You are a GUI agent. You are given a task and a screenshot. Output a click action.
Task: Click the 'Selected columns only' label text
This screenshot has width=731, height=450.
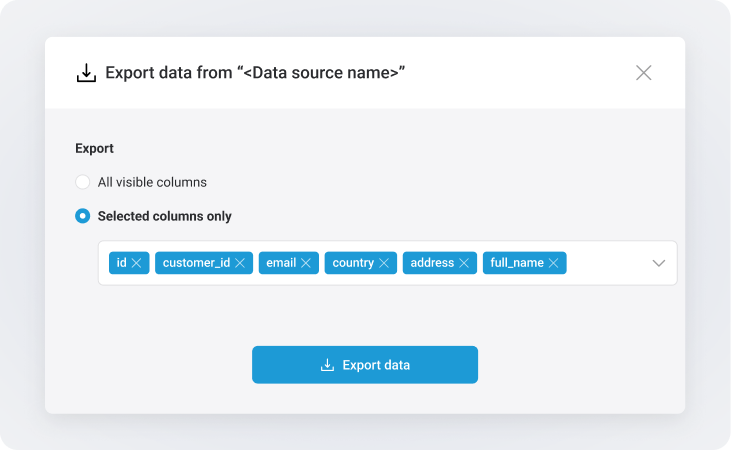click(x=164, y=216)
